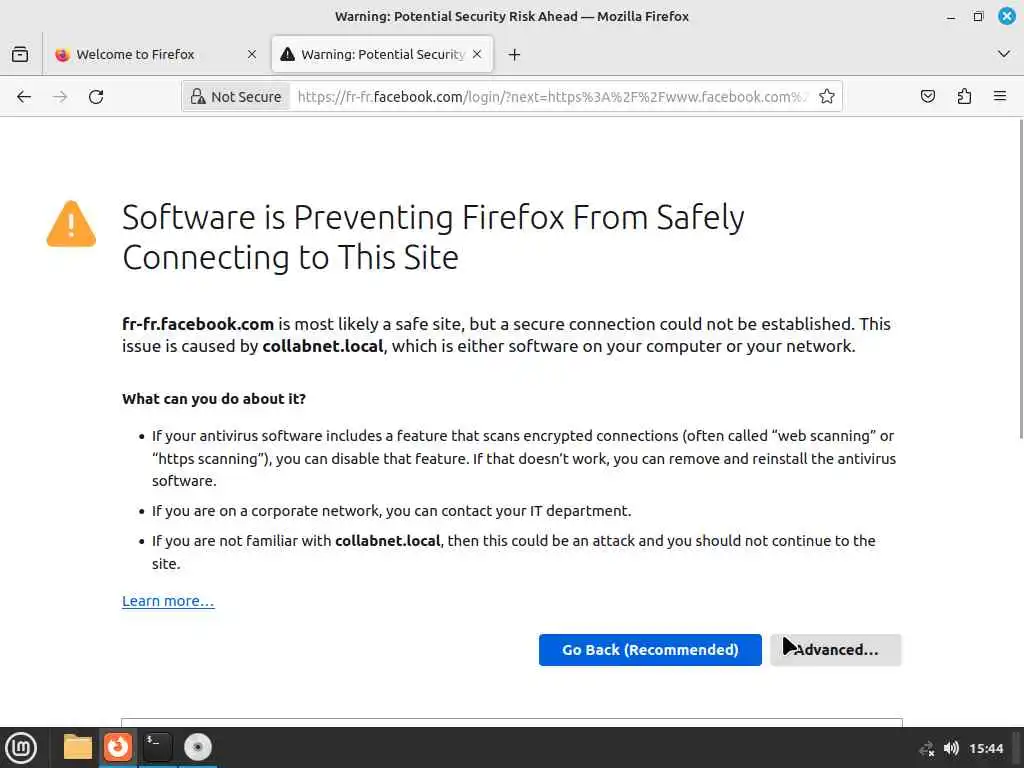This screenshot has width=1024, height=768.
Task: Expand the Advanced... error details
Action: pos(836,650)
